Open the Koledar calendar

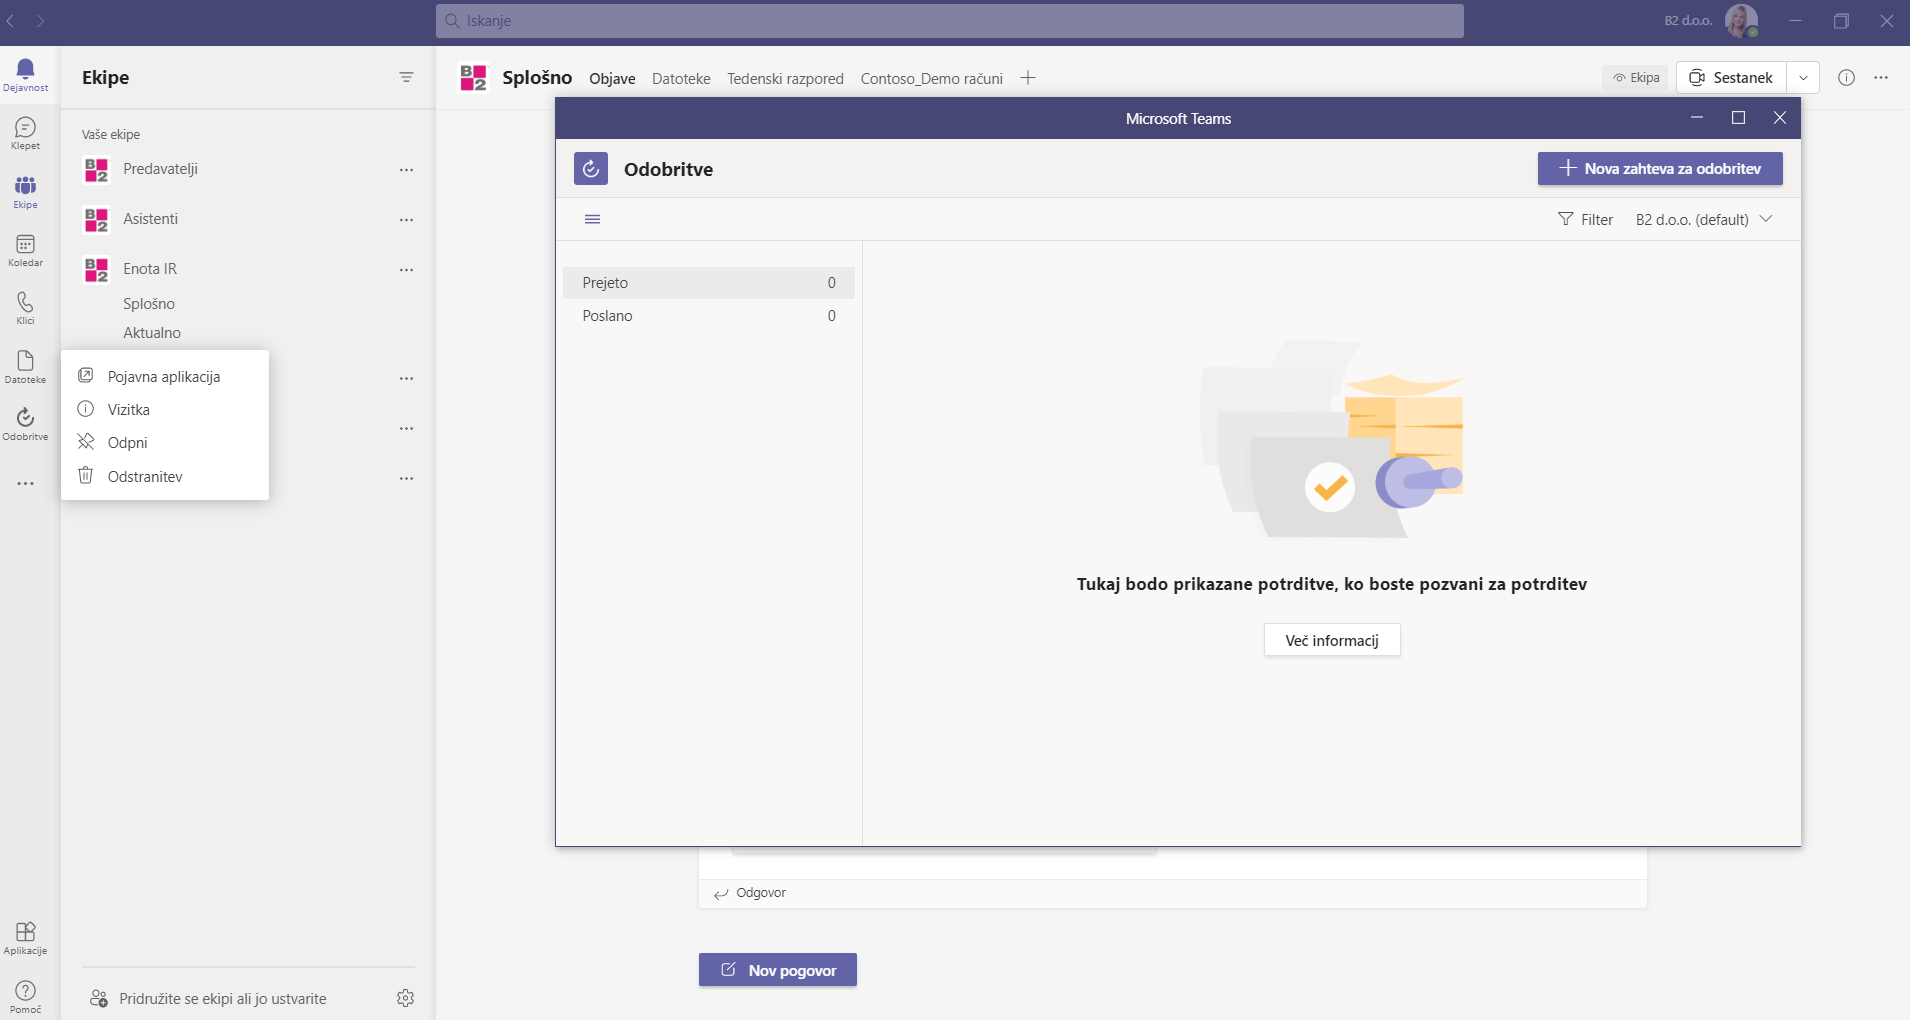[x=25, y=250]
